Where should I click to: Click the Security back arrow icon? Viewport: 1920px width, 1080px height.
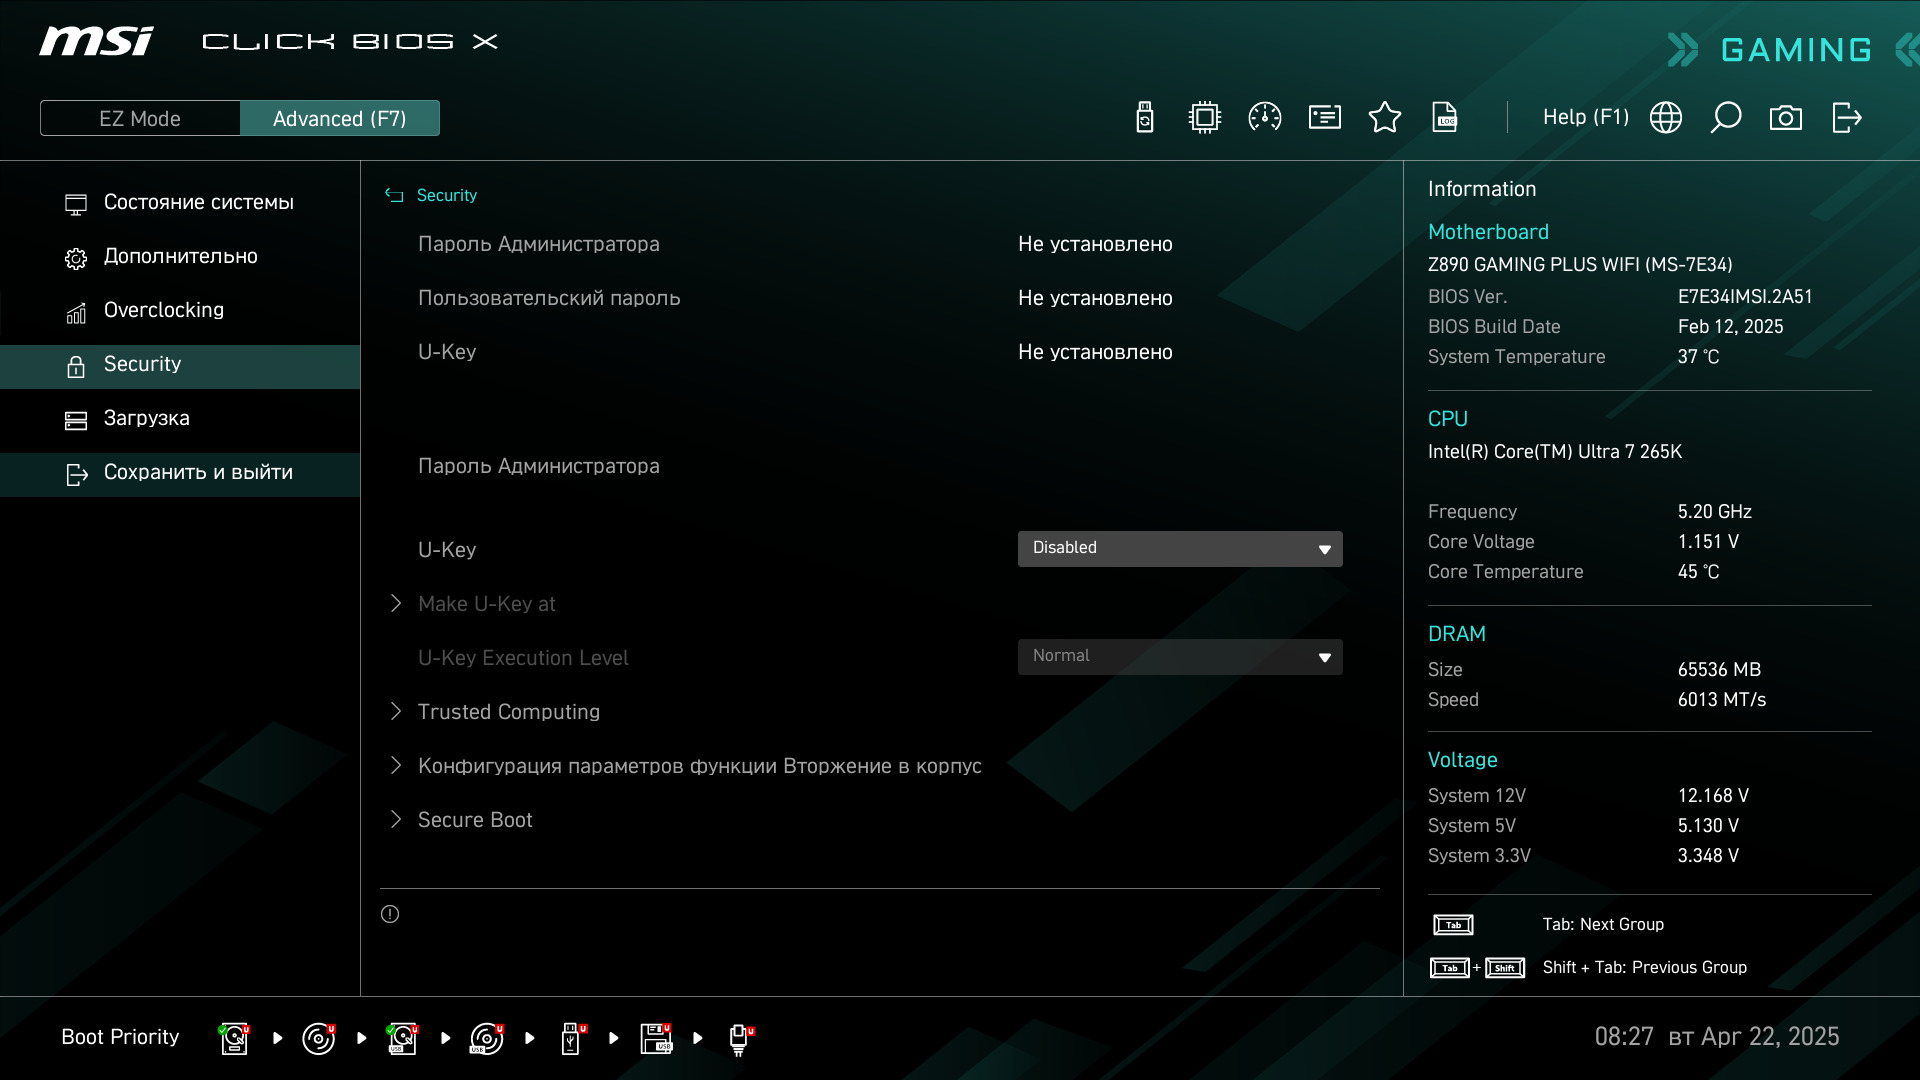(394, 195)
